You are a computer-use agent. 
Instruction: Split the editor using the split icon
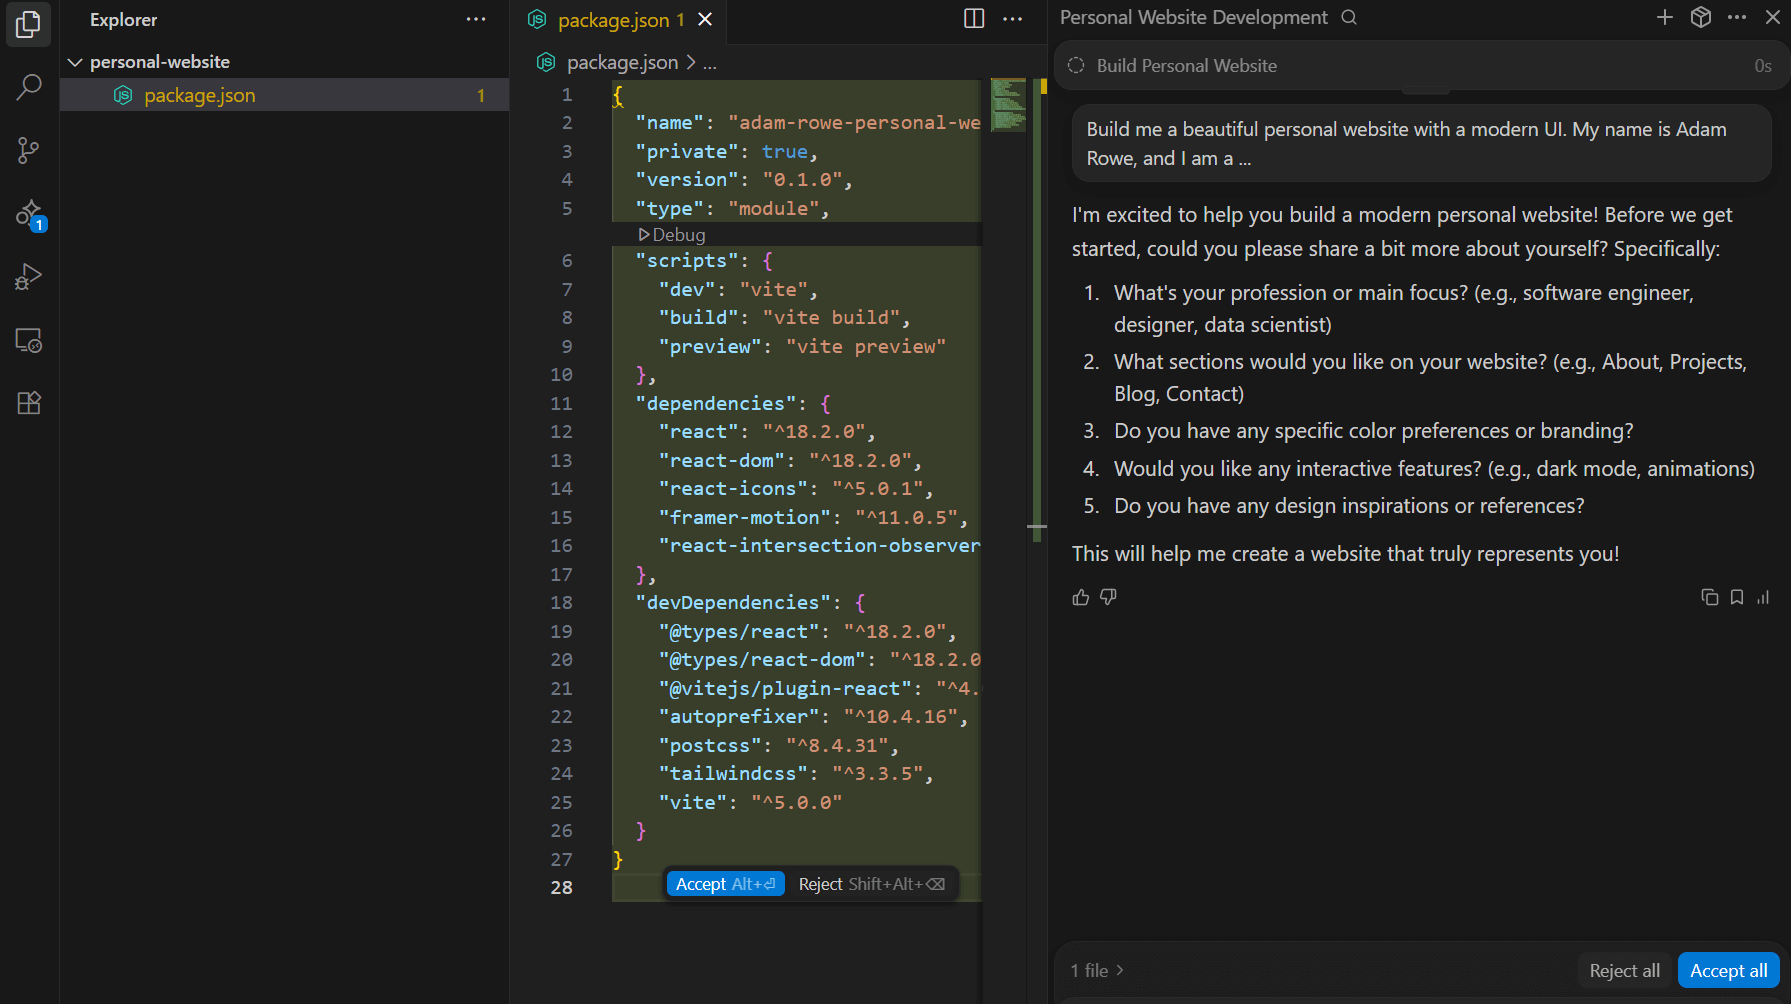(x=972, y=18)
